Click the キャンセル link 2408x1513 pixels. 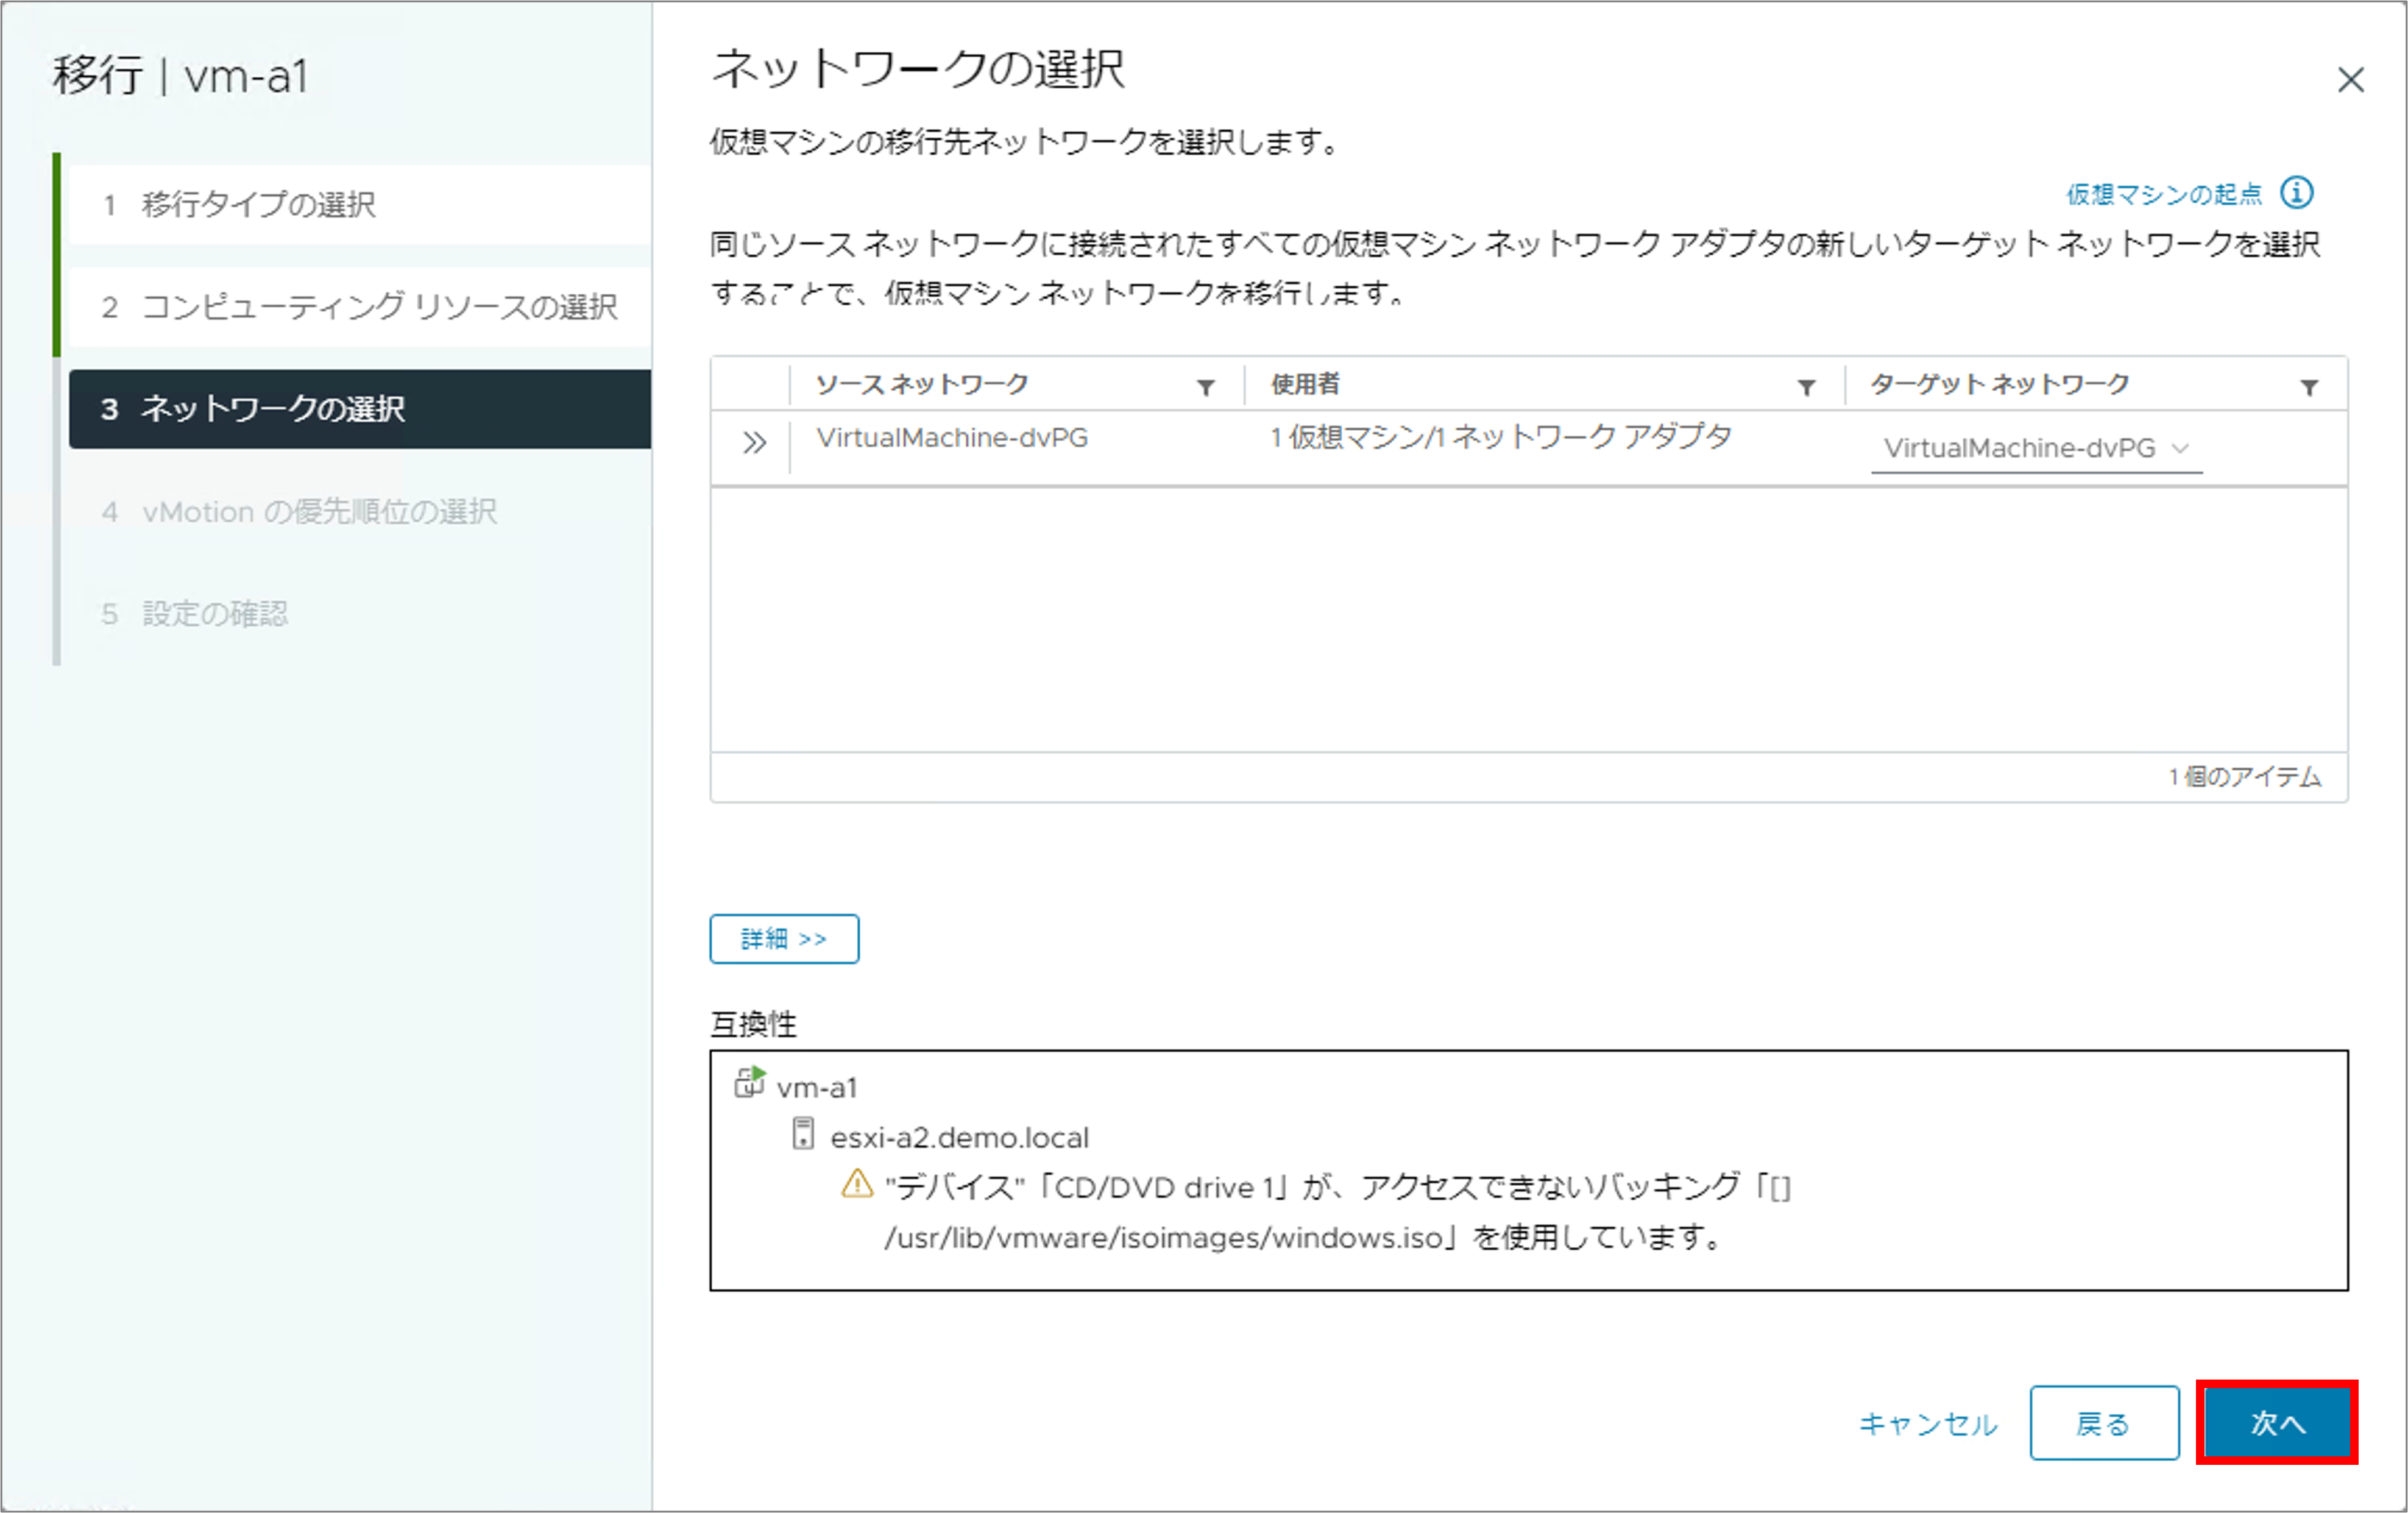(x=1927, y=1424)
